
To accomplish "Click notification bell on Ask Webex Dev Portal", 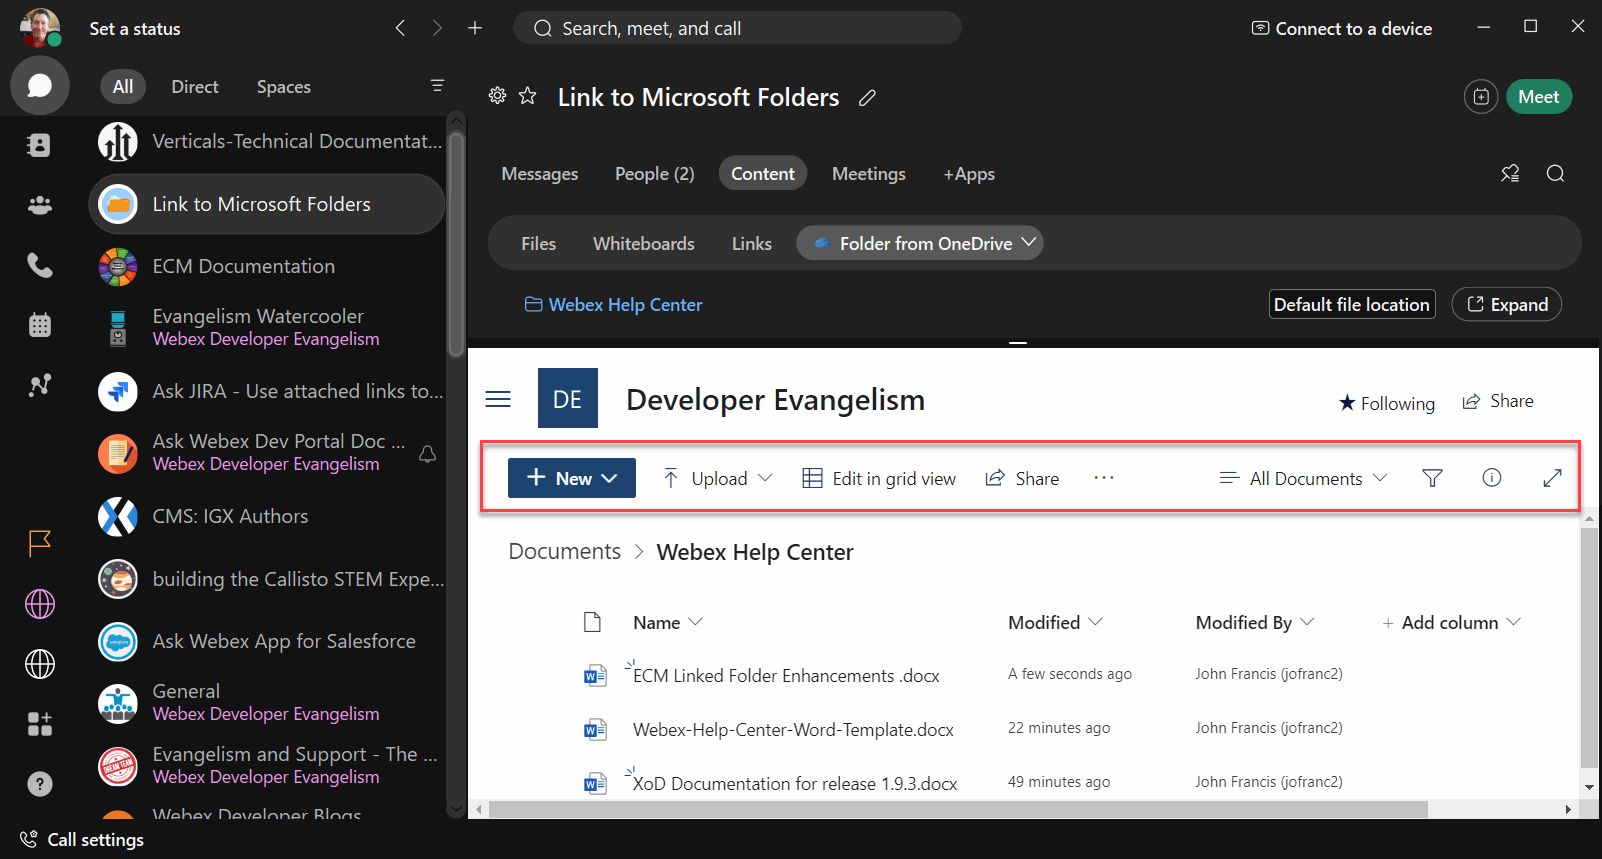I will pos(427,453).
